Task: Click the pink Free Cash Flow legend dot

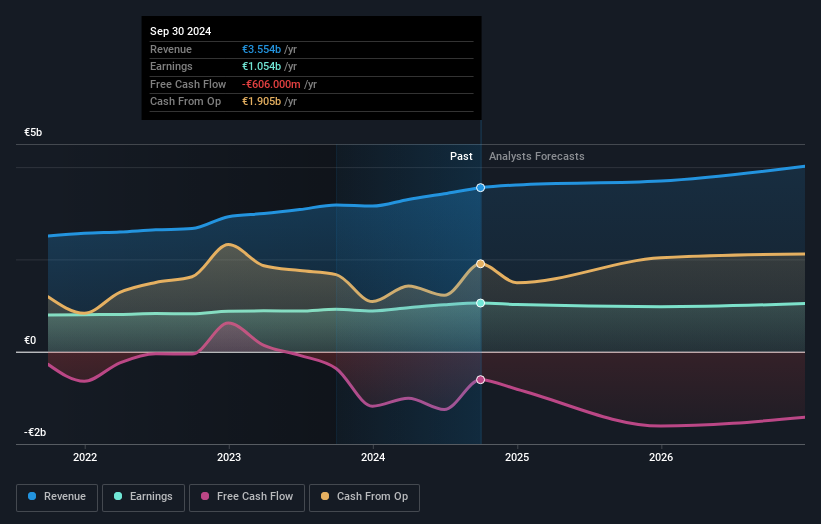Action: [x=205, y=496]
